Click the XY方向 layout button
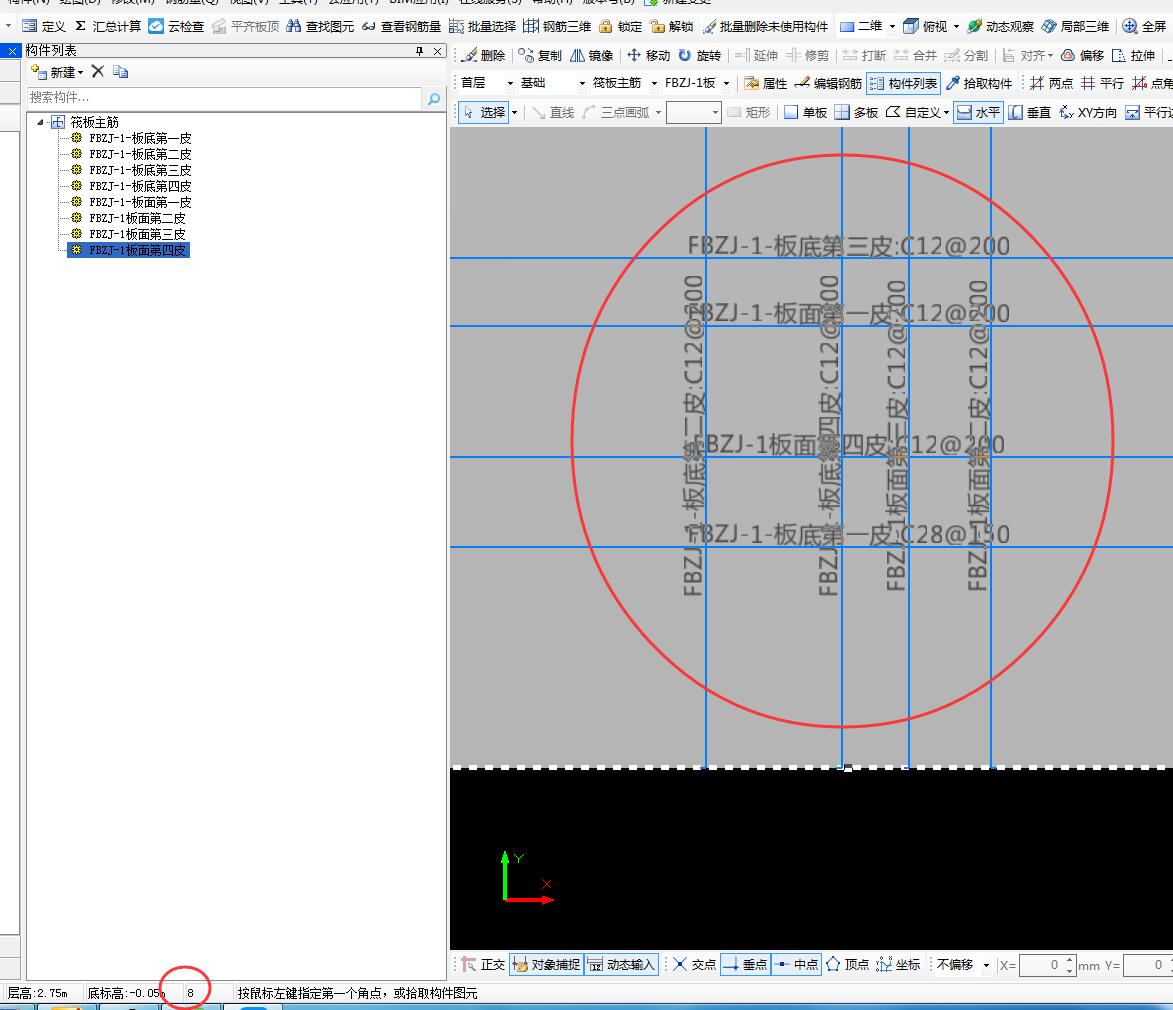Image resolution: width=1173 pixels, height=1010 pixels. [1088, 112]
